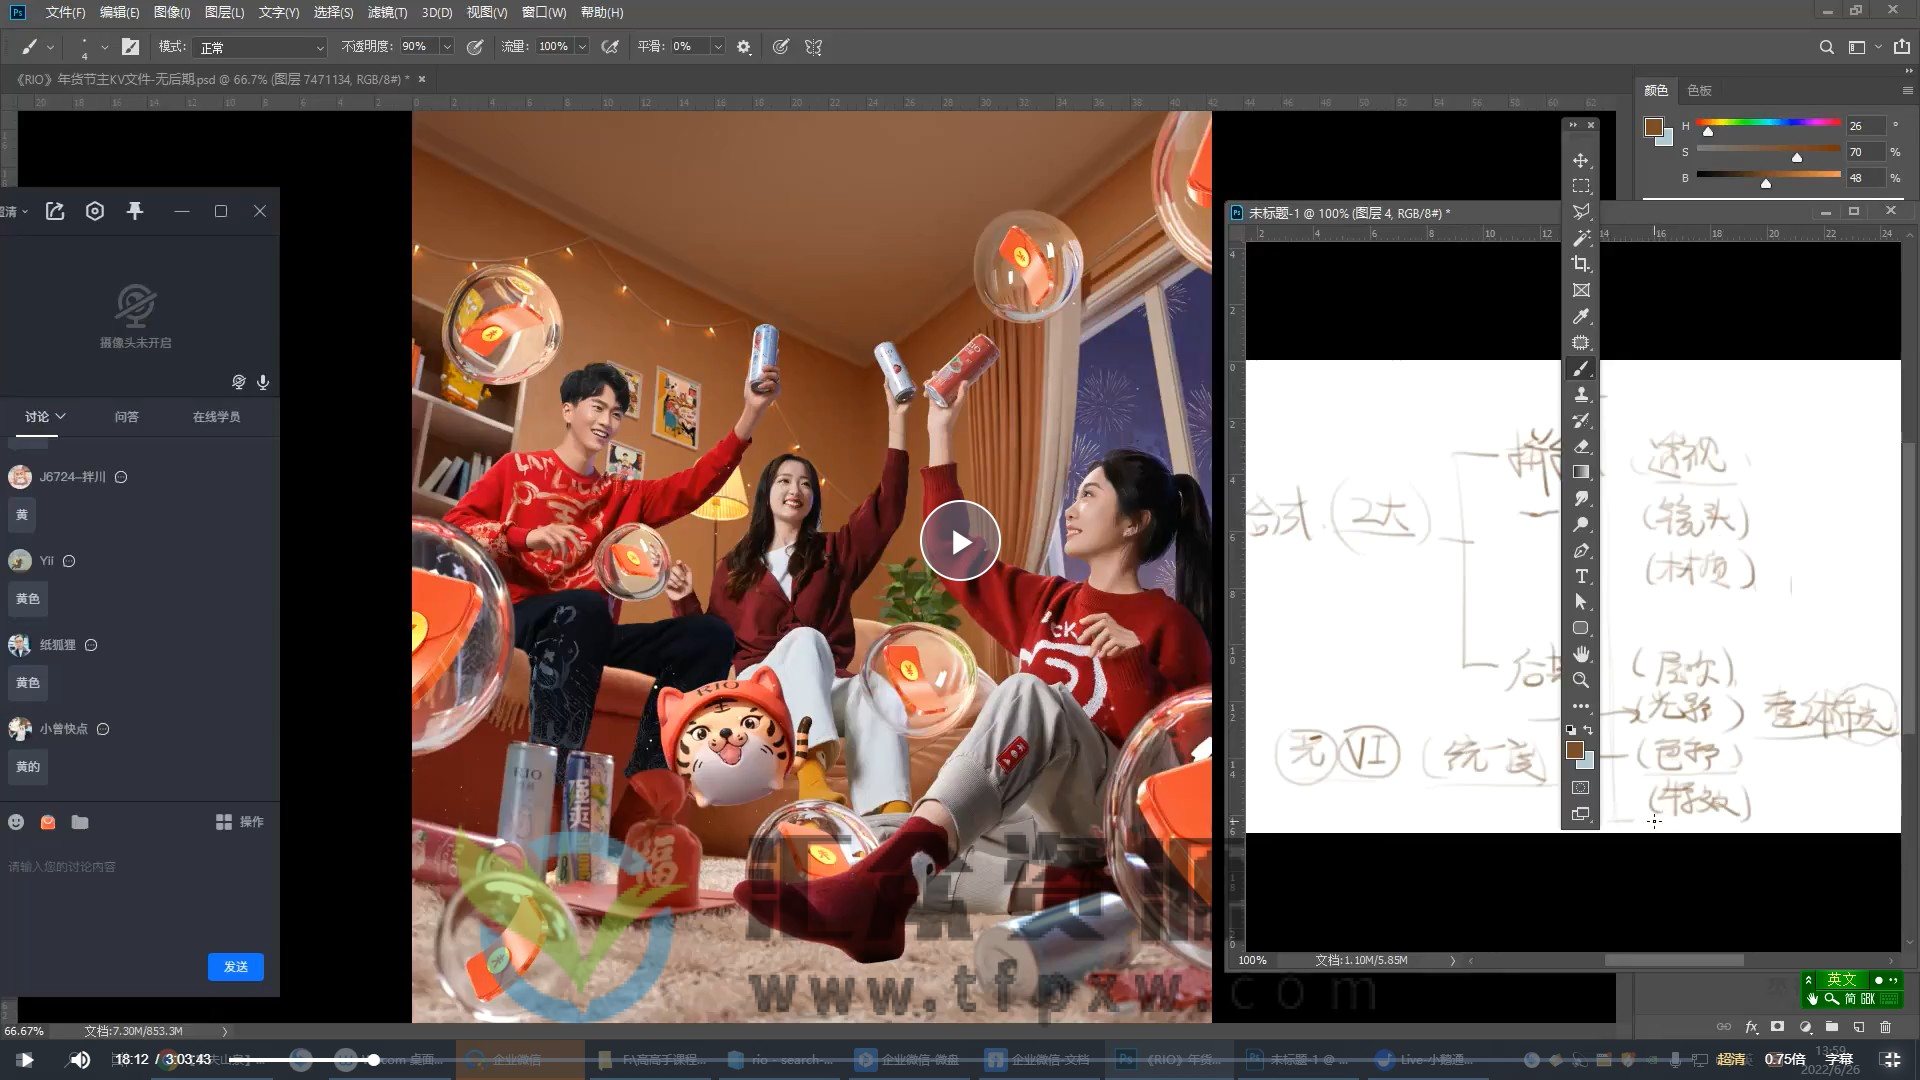
Task: Select the Gradient tool
Action: tap(1580, 472)
